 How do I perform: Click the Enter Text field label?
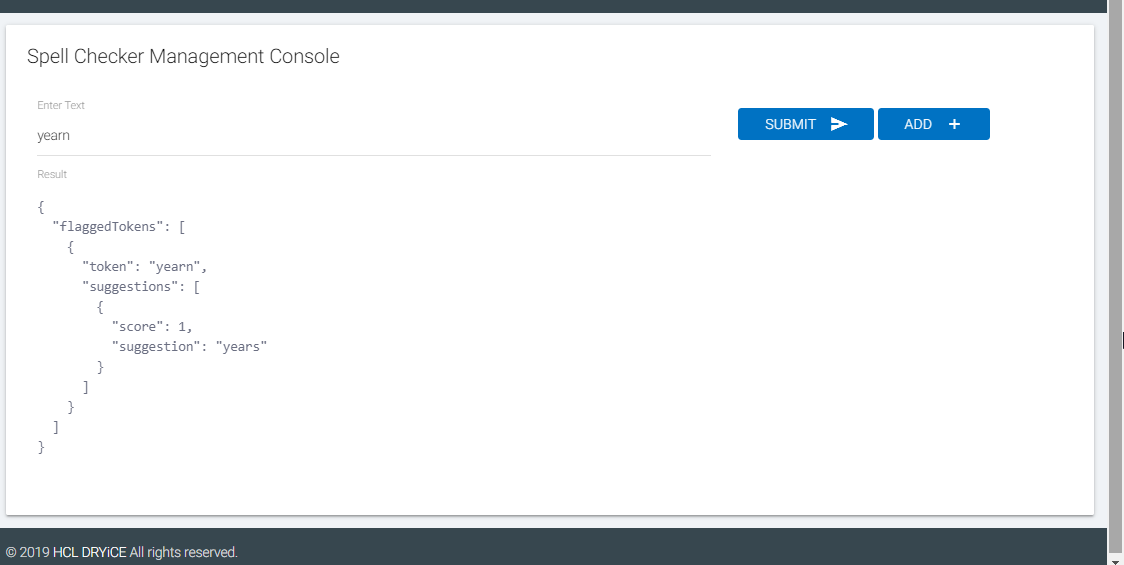(x=61, y=105)
